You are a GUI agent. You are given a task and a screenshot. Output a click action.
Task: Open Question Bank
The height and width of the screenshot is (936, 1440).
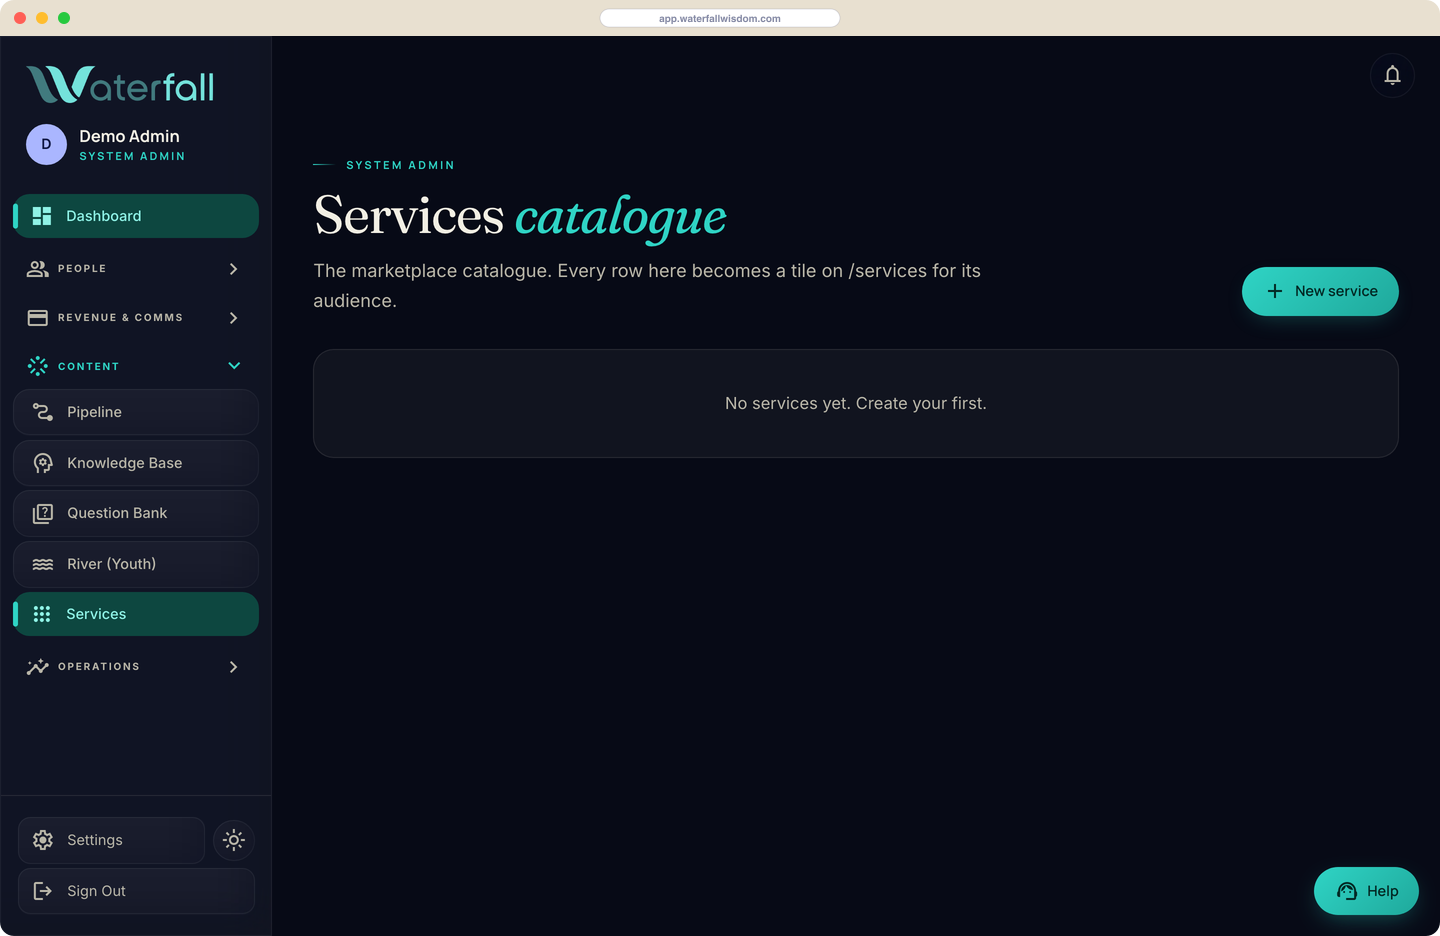pyautogui.click(x=136, y=513)
